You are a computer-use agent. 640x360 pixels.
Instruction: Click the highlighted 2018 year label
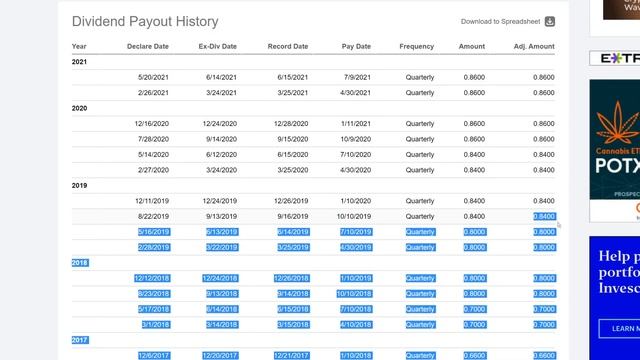pyautogui.click(x=80, y=262)
